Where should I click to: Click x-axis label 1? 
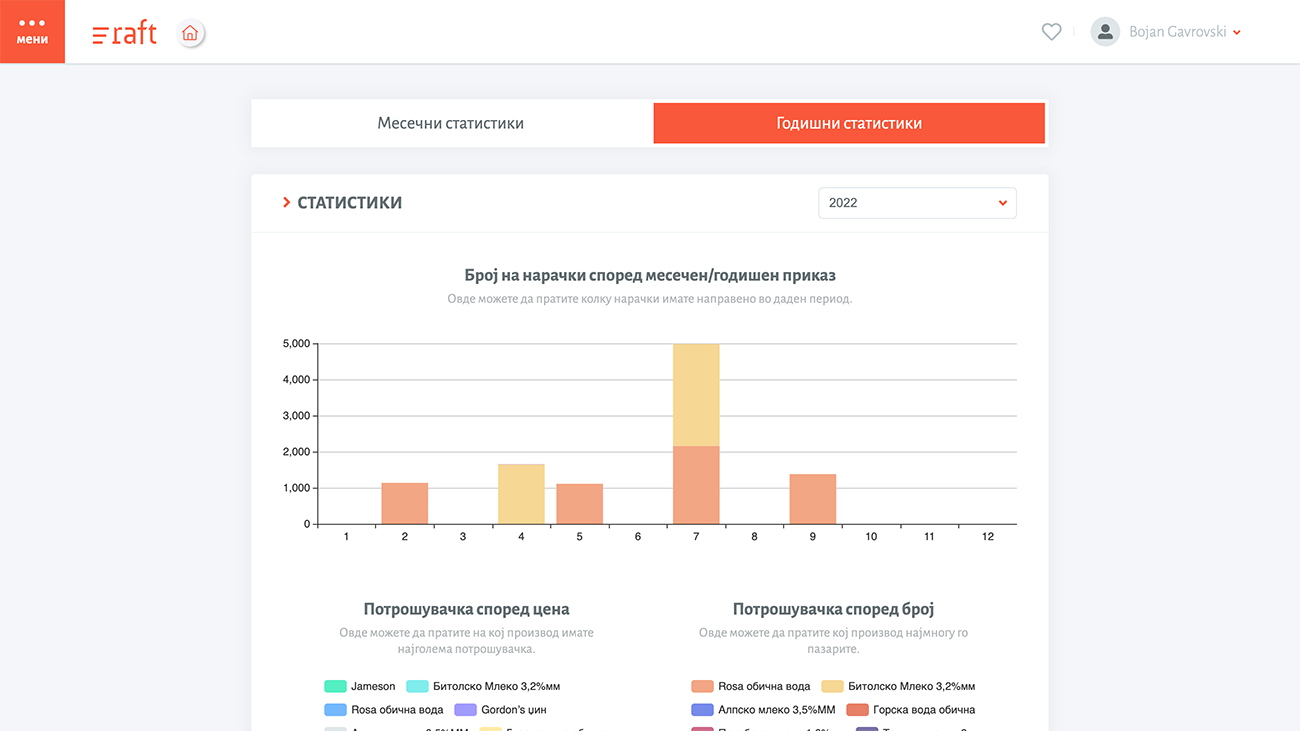pyautogui.click(x=346, y=537)
